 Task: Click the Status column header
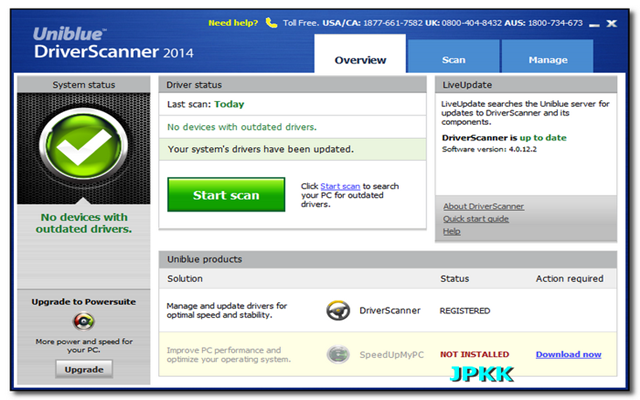click(x=454, y=279)
